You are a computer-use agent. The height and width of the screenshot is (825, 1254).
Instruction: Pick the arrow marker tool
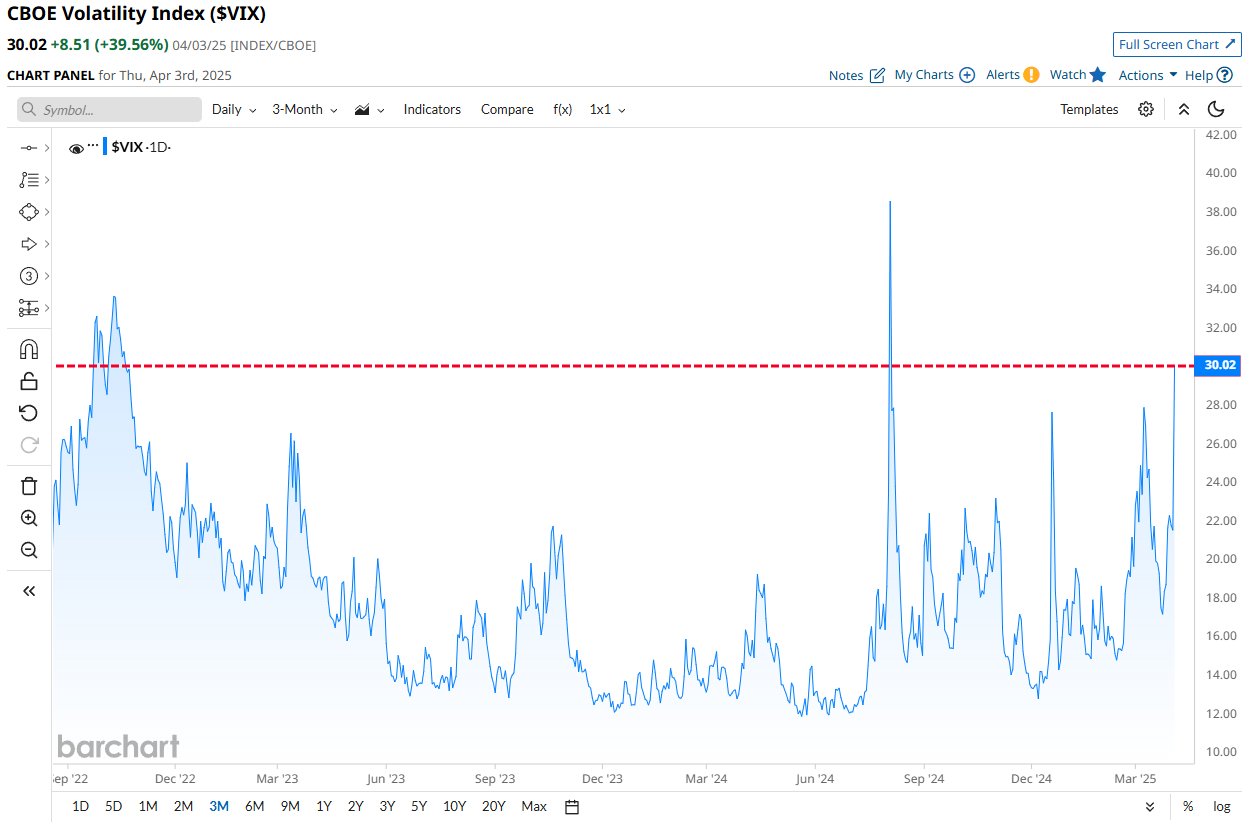coord(28,244)
